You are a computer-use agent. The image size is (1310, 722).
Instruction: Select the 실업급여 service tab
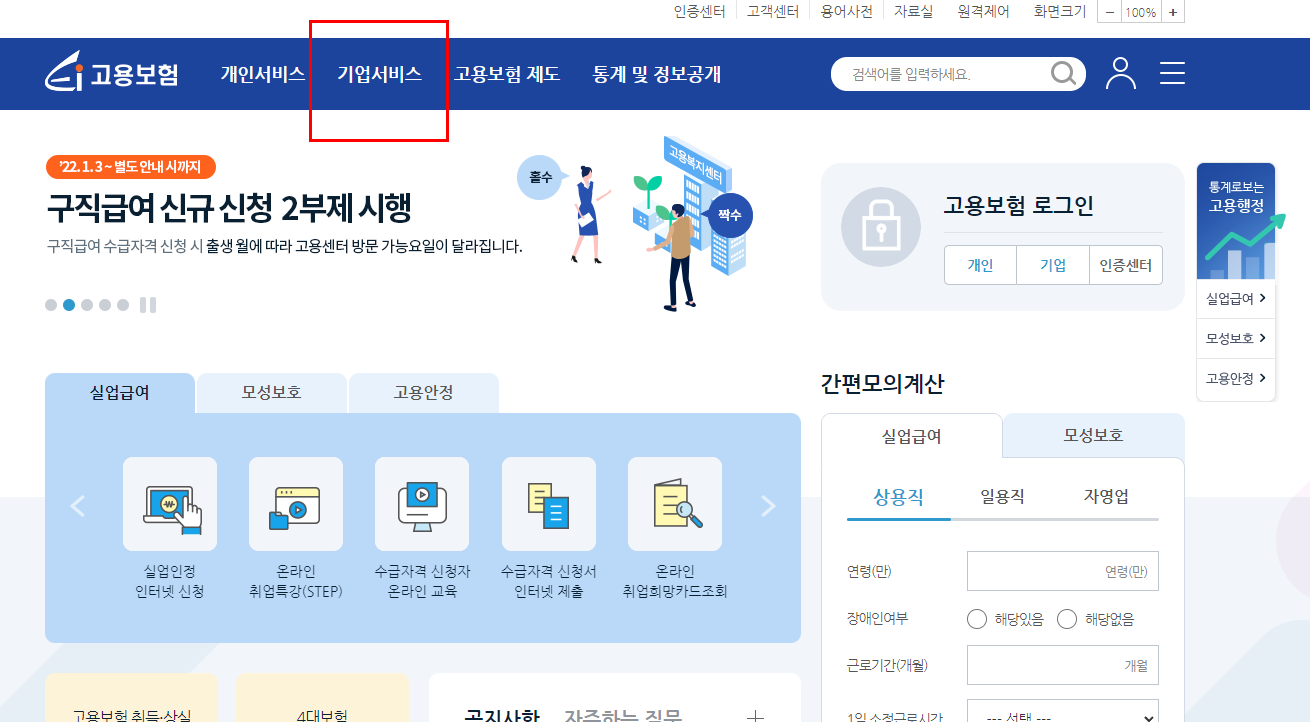click(x=120, y=393)
